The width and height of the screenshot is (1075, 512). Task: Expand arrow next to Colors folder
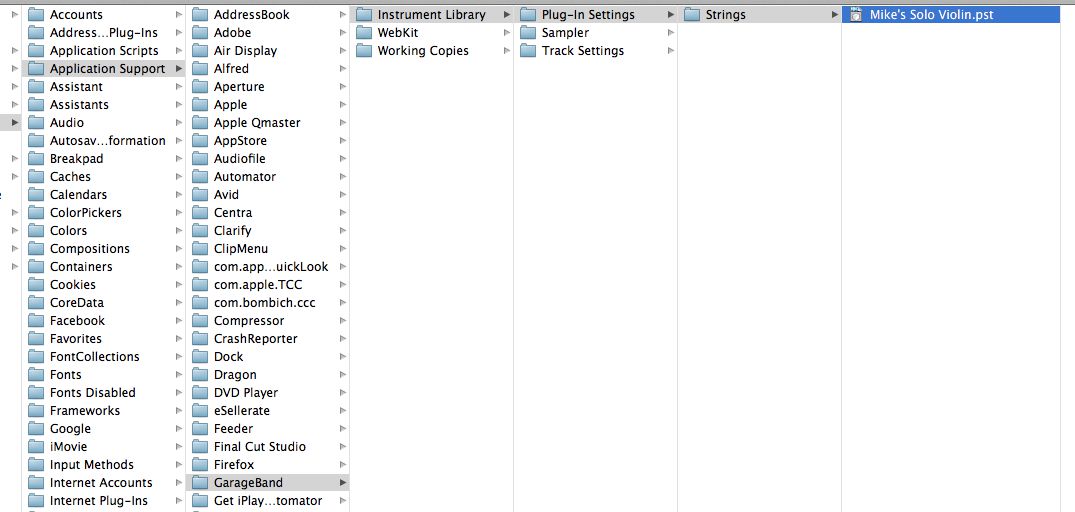click(179, 230)
